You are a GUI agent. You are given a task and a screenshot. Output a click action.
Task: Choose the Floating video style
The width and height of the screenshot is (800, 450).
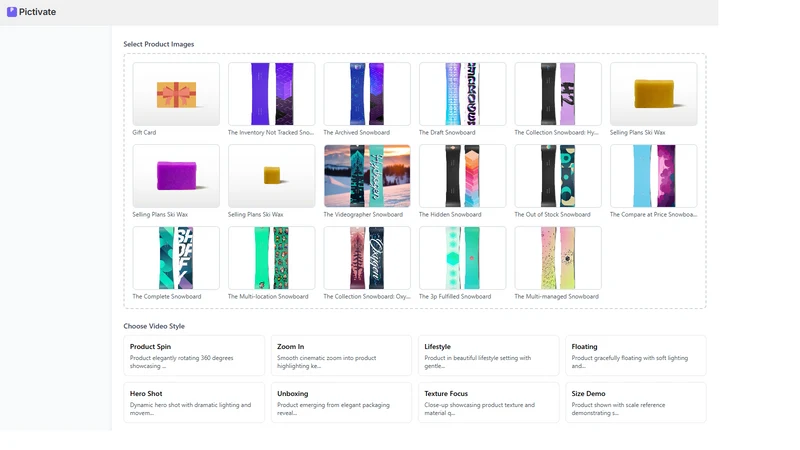[636, 356]
